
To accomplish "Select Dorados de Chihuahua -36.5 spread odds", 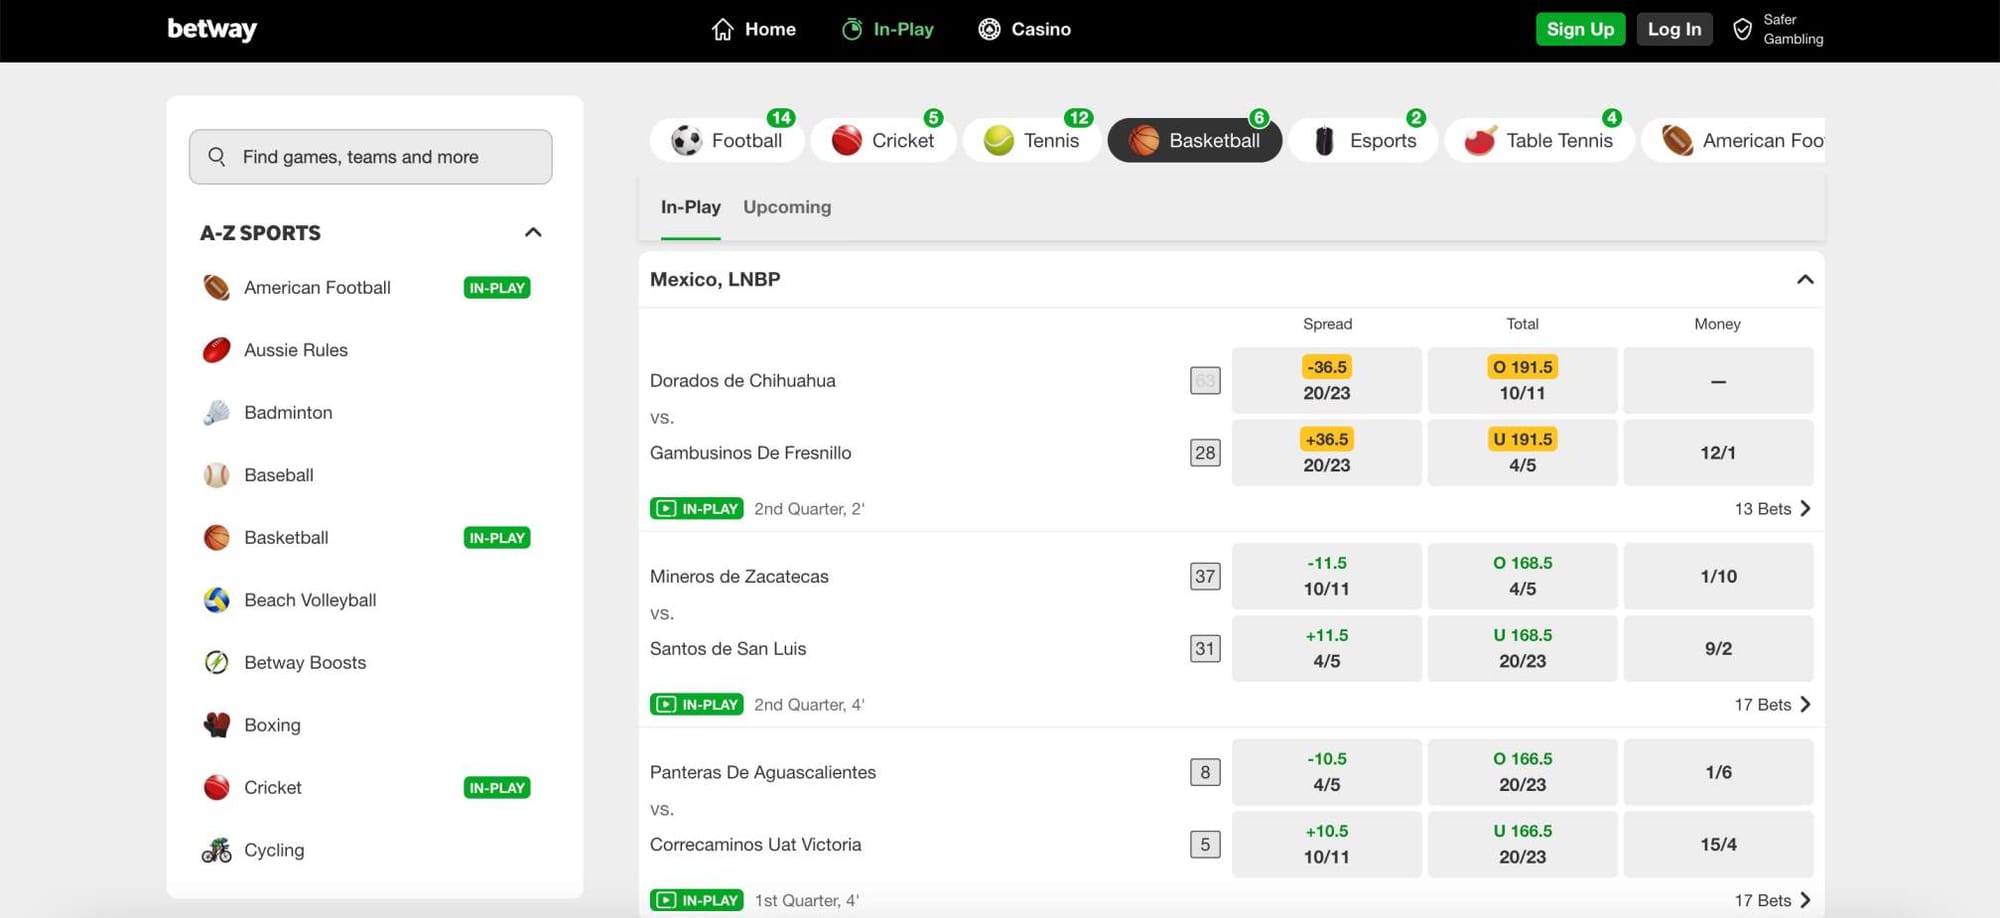I will 1326,380.
